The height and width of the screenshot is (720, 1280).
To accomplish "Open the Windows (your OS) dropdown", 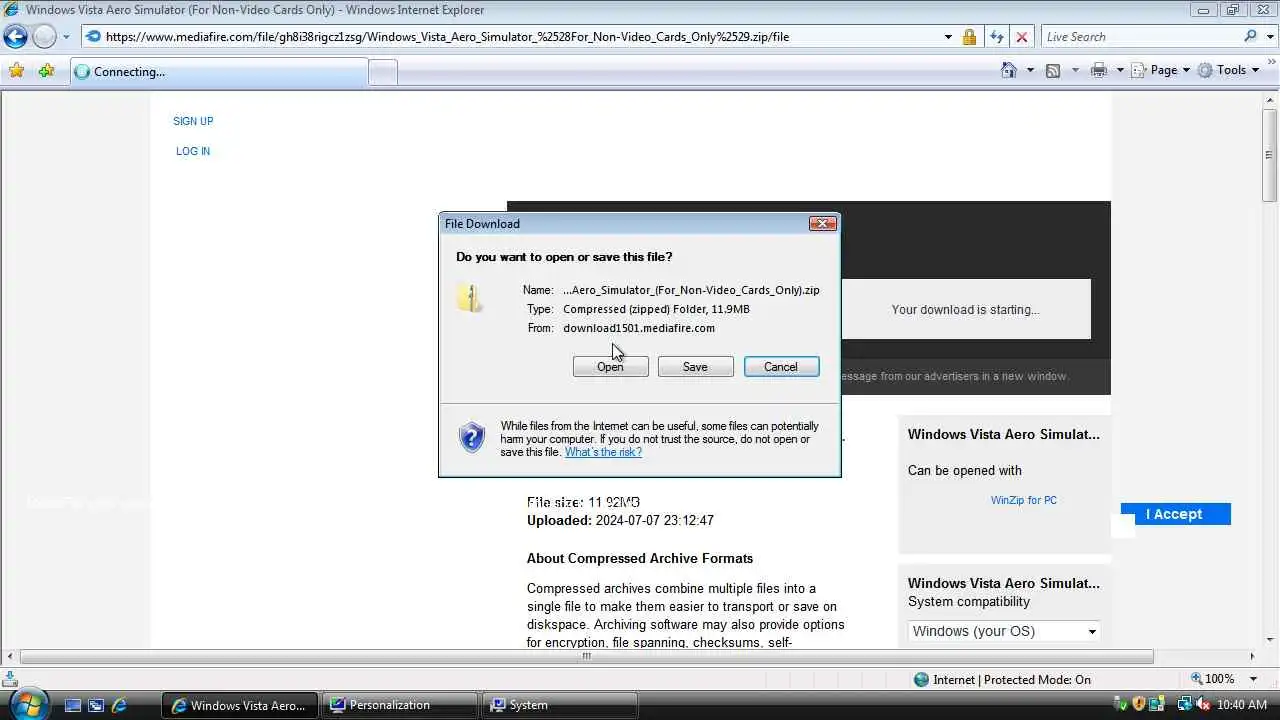I will (1005, 631).
